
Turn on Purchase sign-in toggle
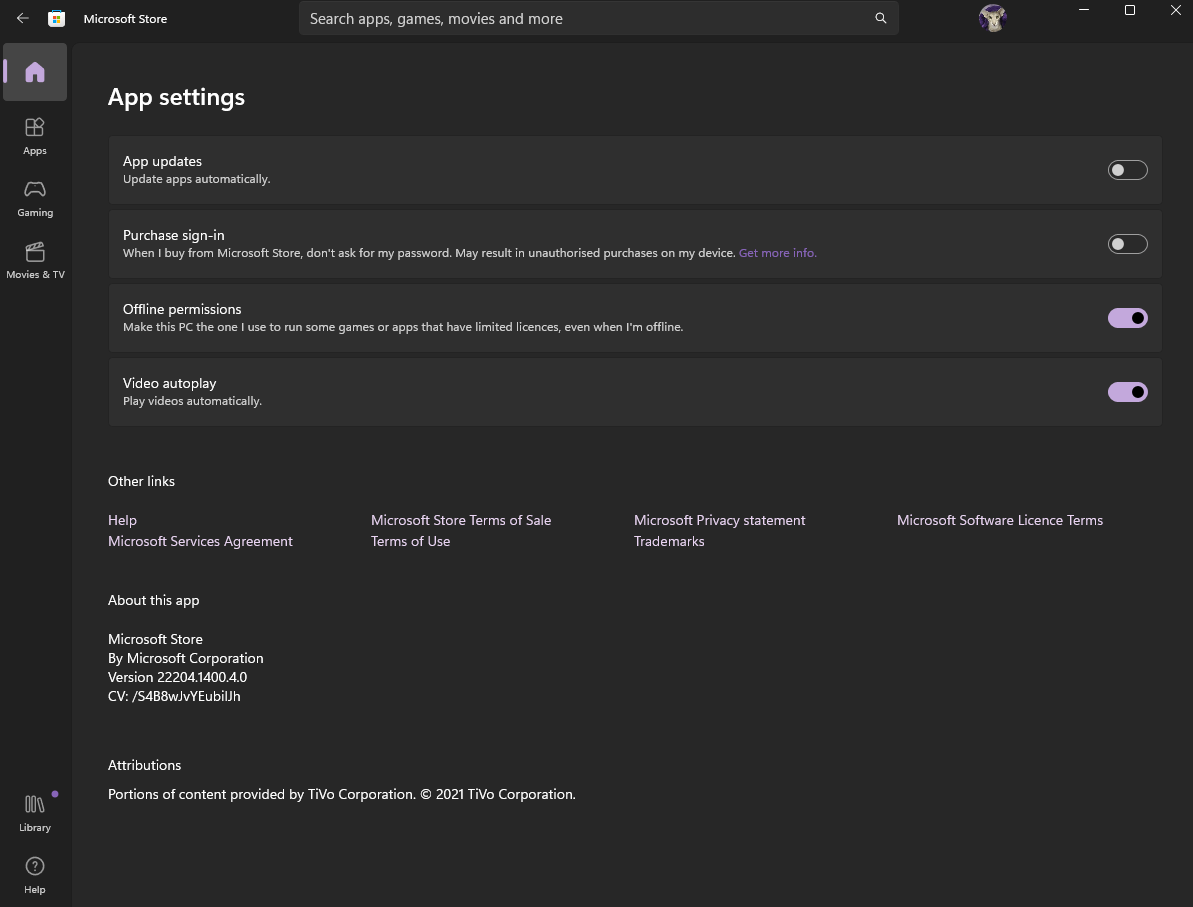pyautogui.click(x=1128, y=243)
